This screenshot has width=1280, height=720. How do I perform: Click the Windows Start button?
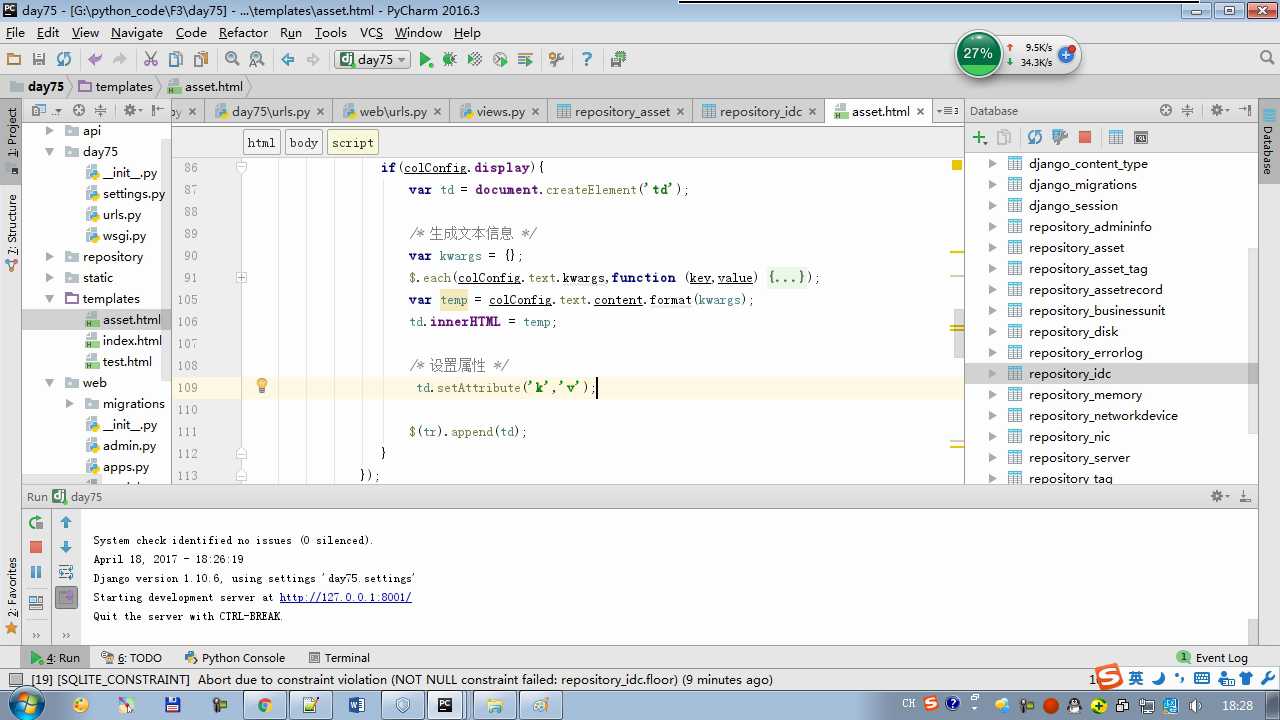click(27, 705)
